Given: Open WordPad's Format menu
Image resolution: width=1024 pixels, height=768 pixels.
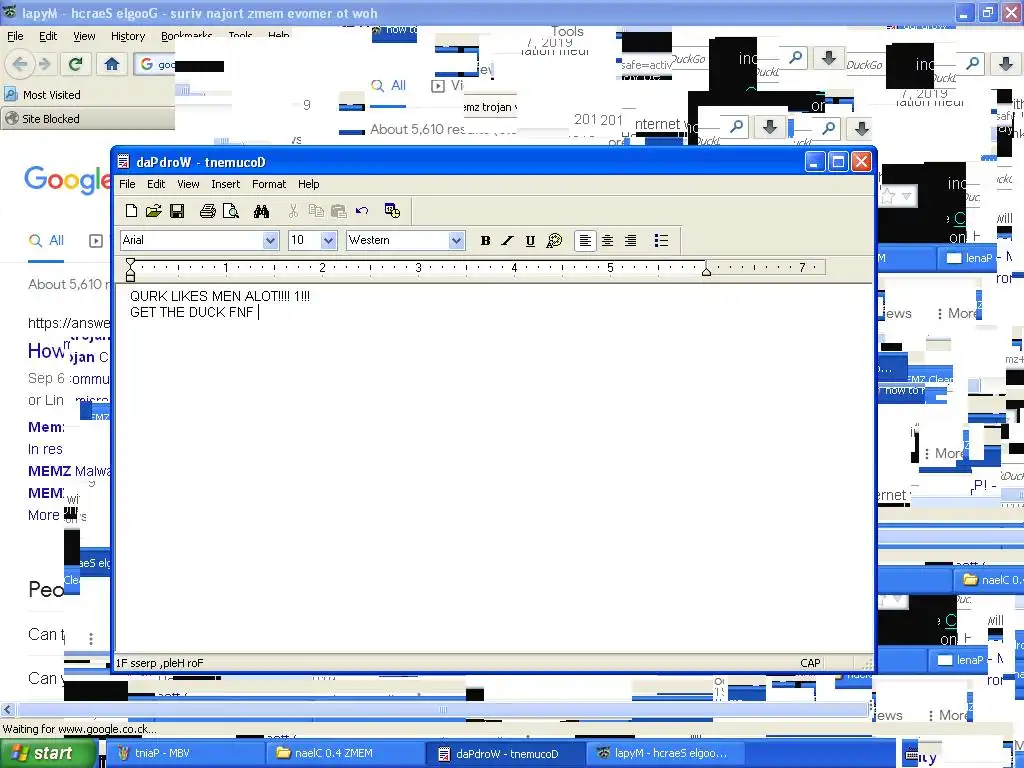Looking at the screenshot, I should click(x=269, y=184).
